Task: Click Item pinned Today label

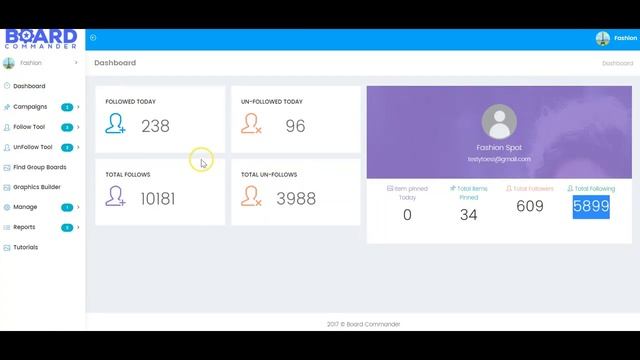Action: click(407, 193)
